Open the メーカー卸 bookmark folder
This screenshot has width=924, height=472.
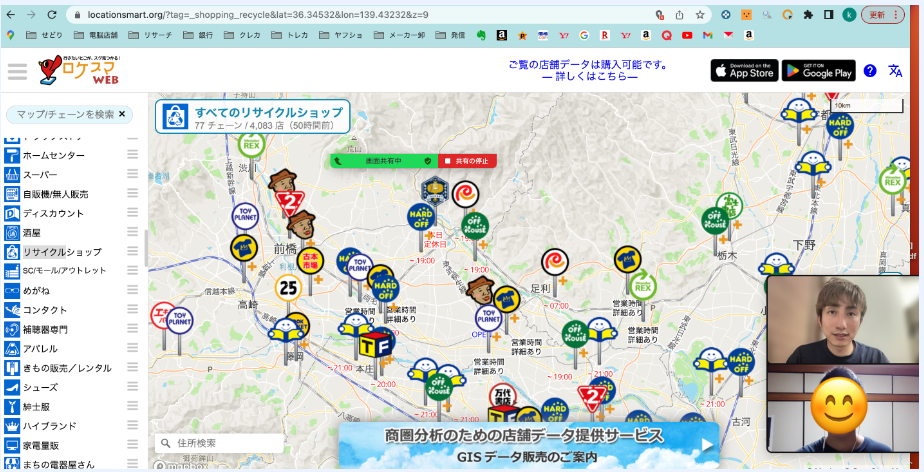[x=400, y=35]
